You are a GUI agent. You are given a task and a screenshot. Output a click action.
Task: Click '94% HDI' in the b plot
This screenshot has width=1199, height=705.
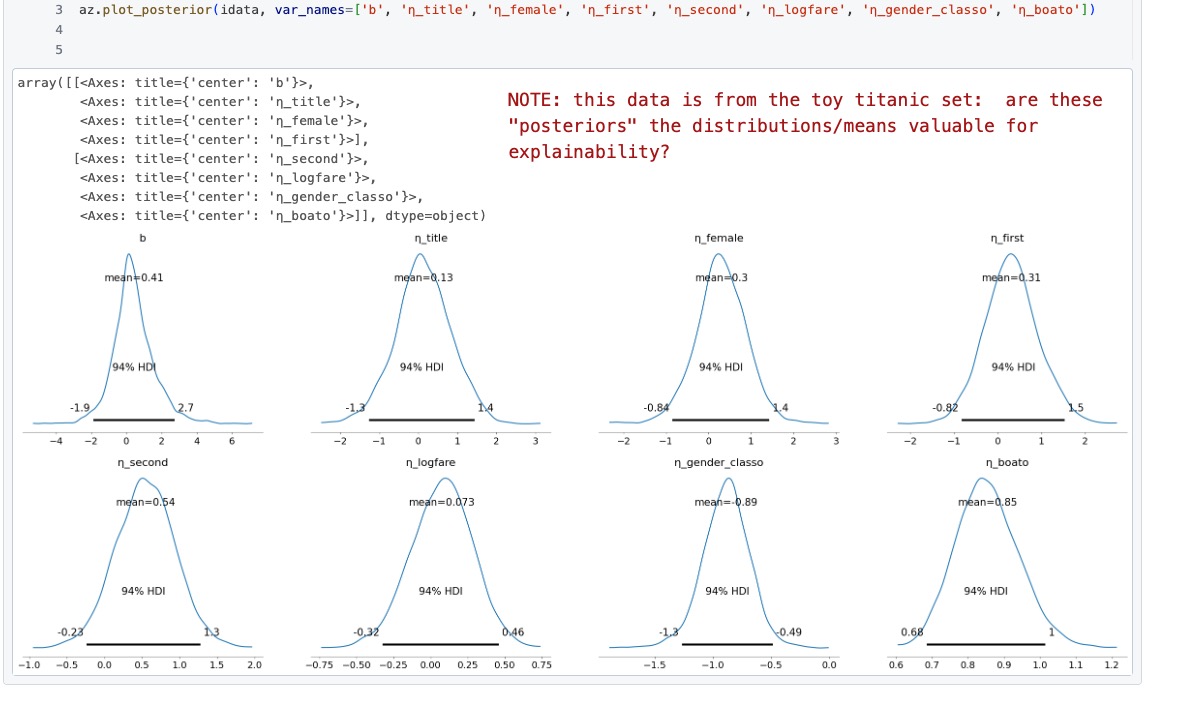point(134,367)
